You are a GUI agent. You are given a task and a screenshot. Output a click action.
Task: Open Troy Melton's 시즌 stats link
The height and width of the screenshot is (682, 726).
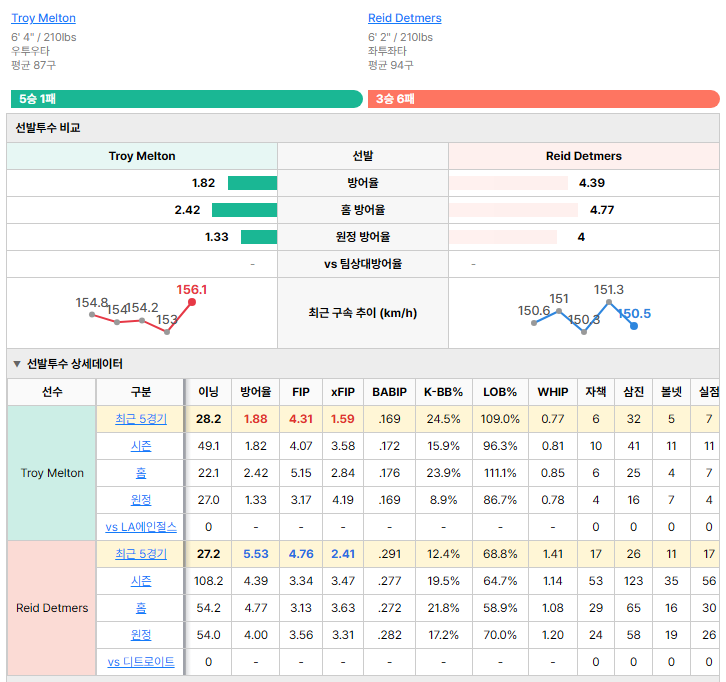pyautogui.click(x=141, y=446)
